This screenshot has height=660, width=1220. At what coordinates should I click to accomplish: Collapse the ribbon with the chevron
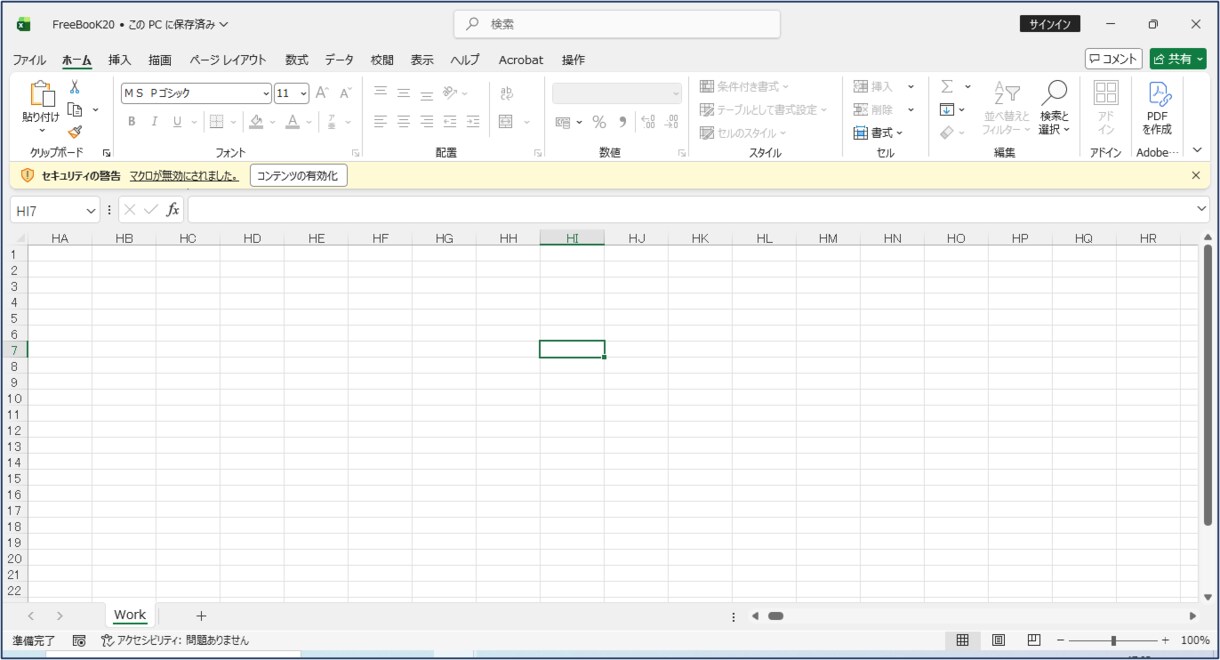(1197, 150)
